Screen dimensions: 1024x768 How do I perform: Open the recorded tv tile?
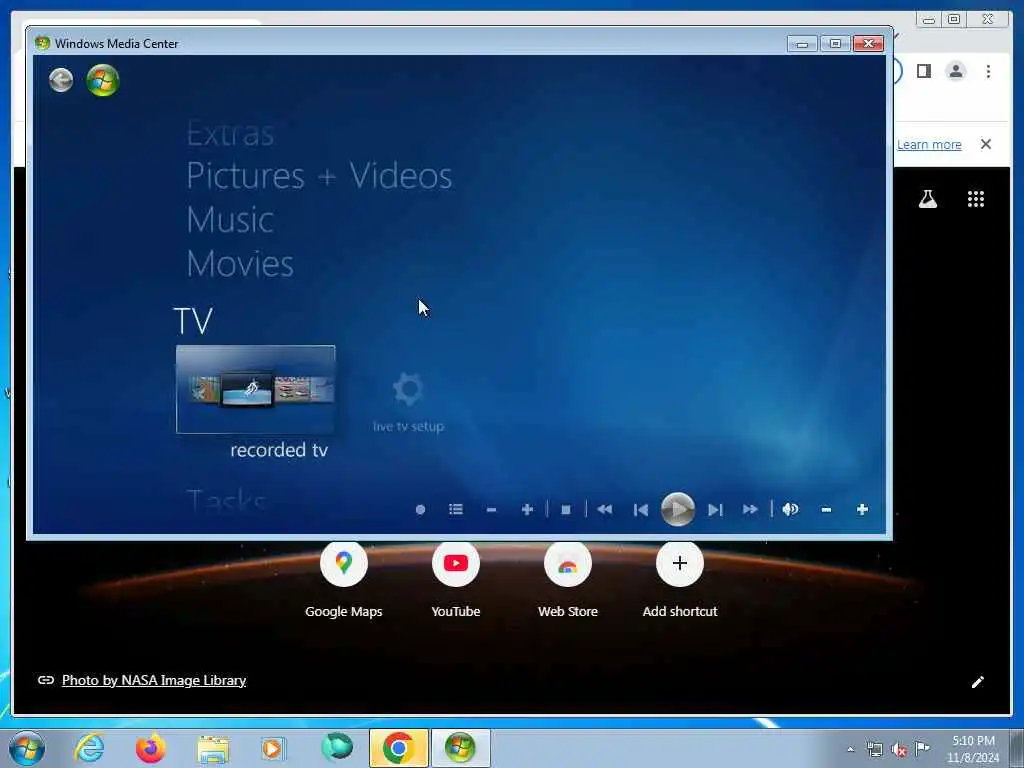[255, 389]
